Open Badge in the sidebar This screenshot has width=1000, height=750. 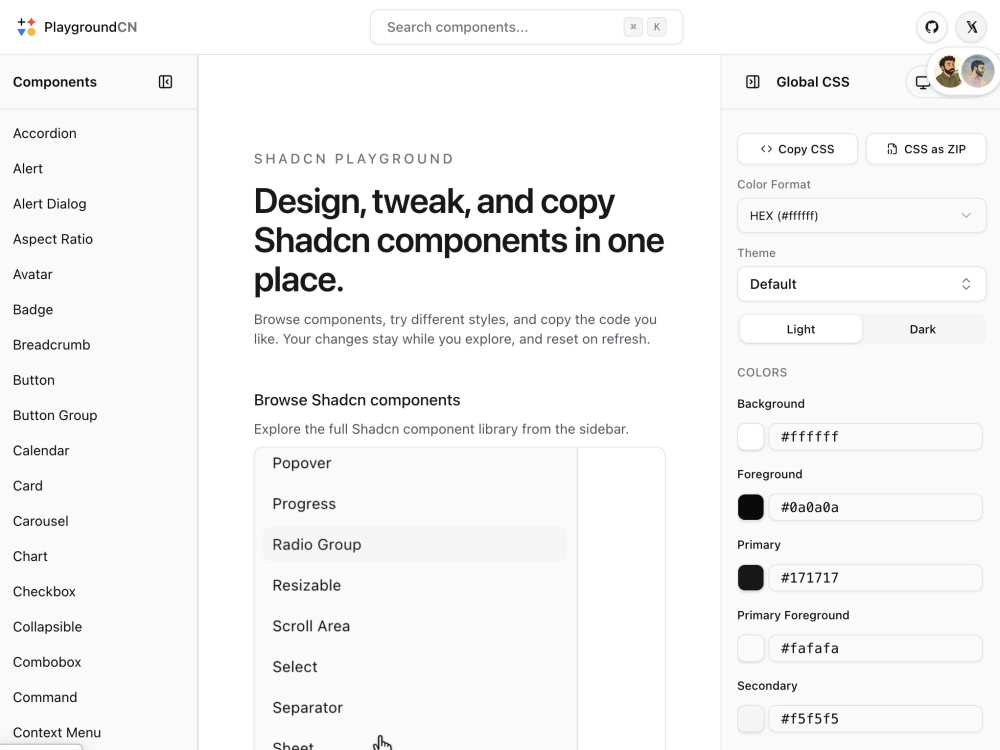(33, 309)
